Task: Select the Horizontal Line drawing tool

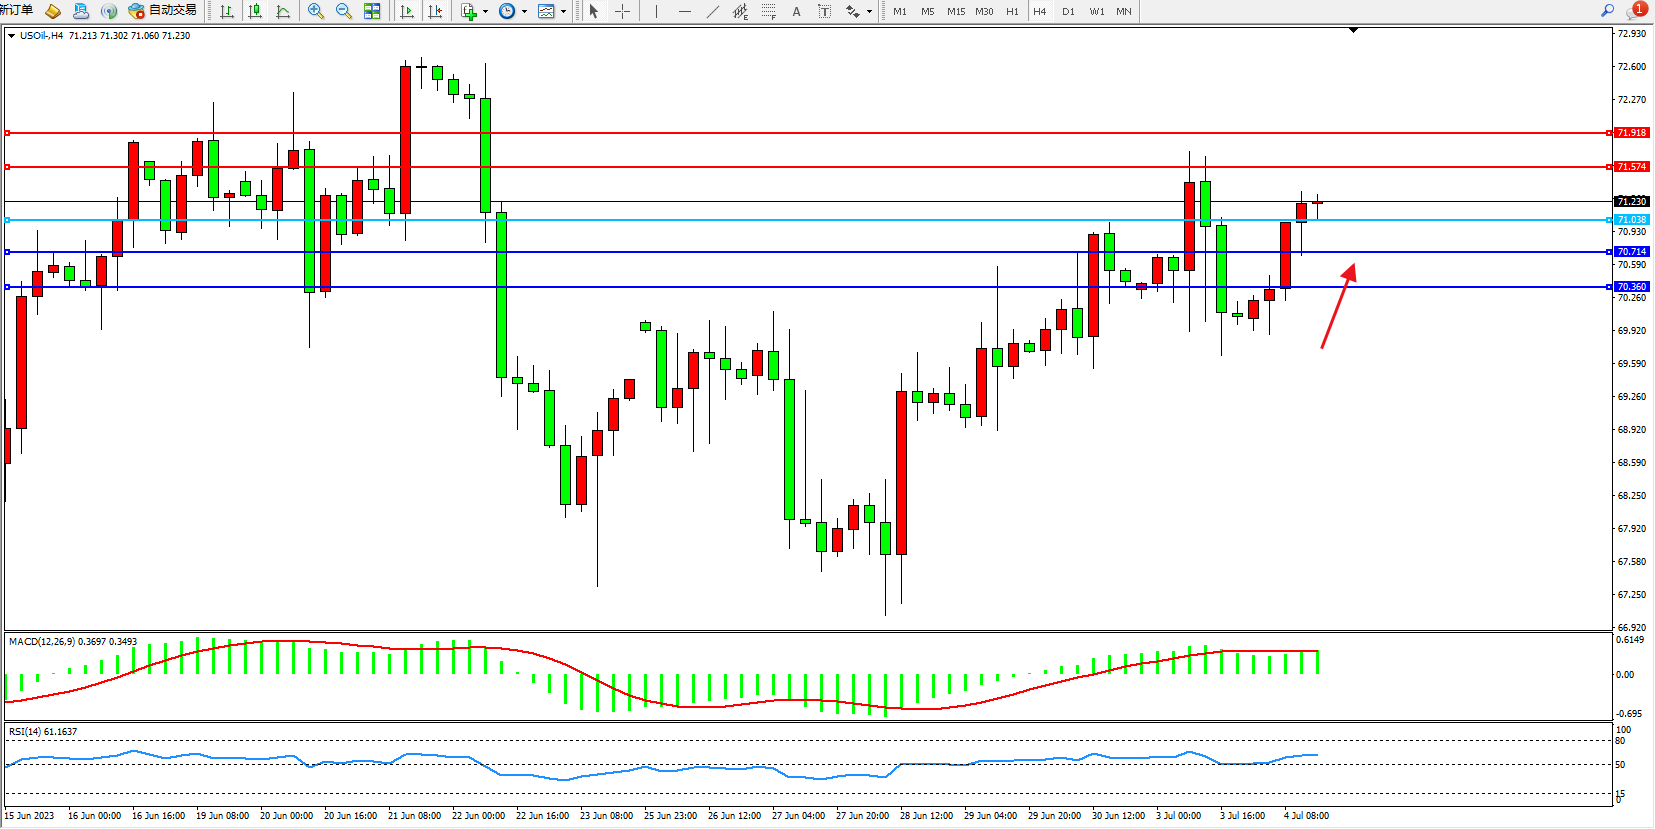Action: coord(684,11)
